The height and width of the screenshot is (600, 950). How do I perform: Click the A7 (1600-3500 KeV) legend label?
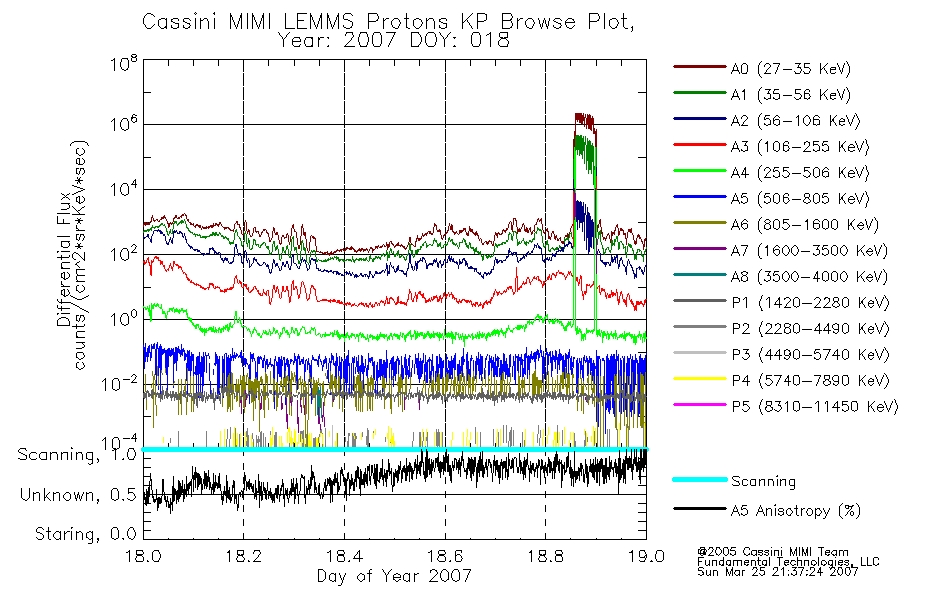point(809,251)
